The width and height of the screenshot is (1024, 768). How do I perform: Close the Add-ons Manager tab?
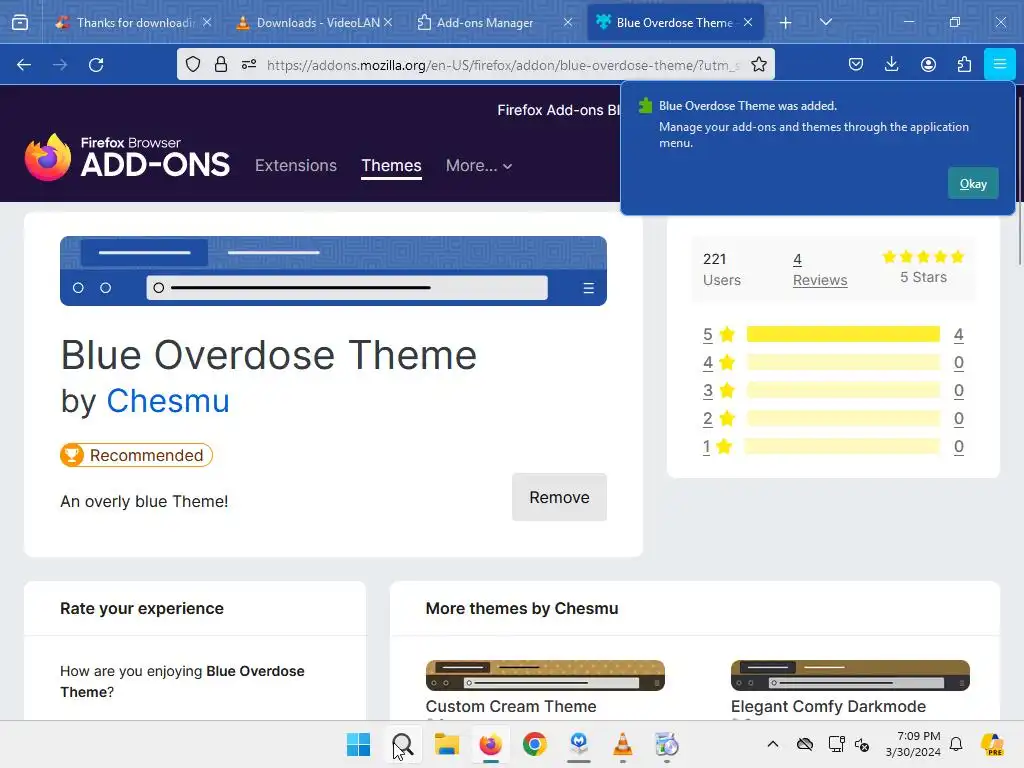point(568,22)
